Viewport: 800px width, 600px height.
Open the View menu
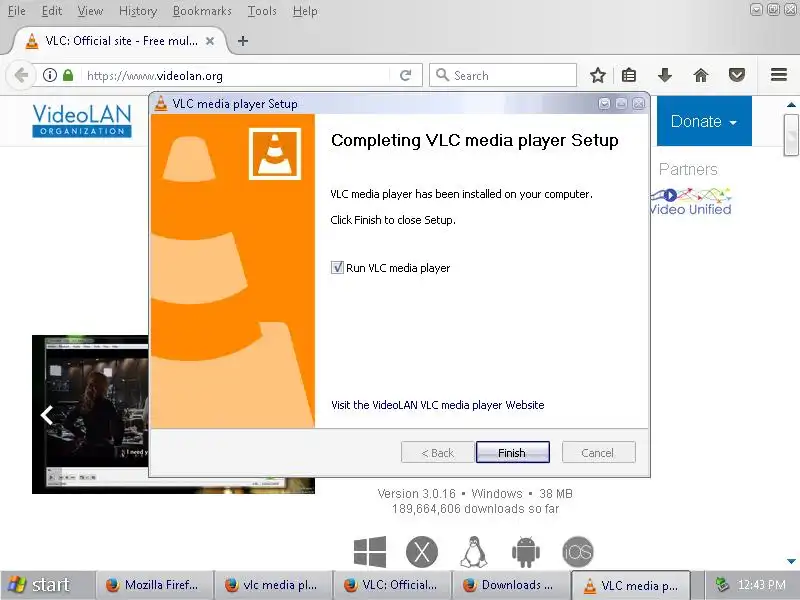click(x=90, y=11)
